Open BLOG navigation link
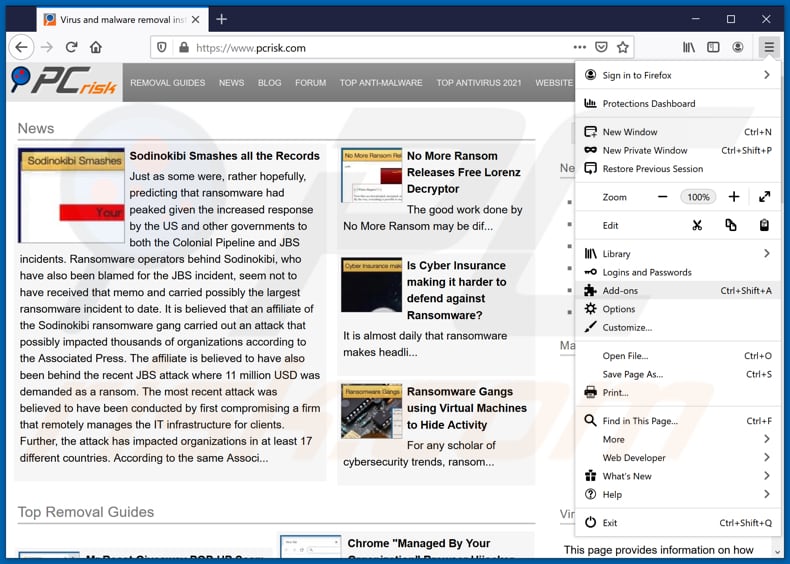This screenshot has height=564, width=790. [270, 83]
